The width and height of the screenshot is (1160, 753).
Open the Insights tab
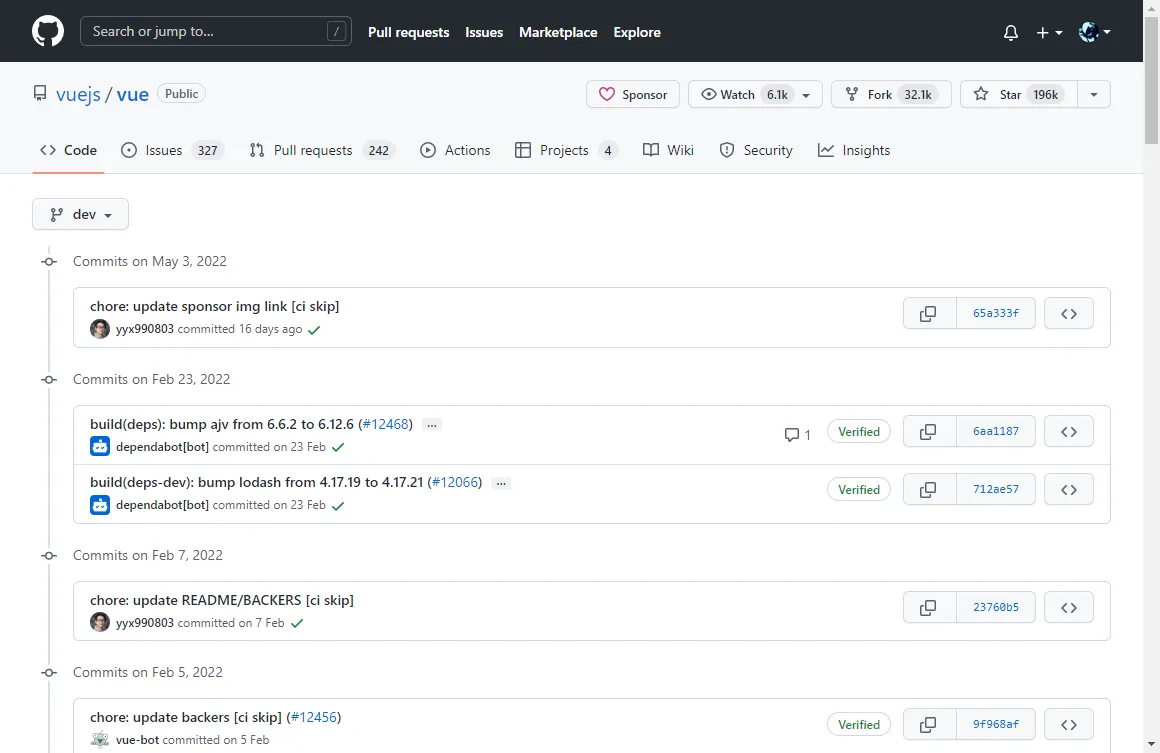tap(854, 150)
